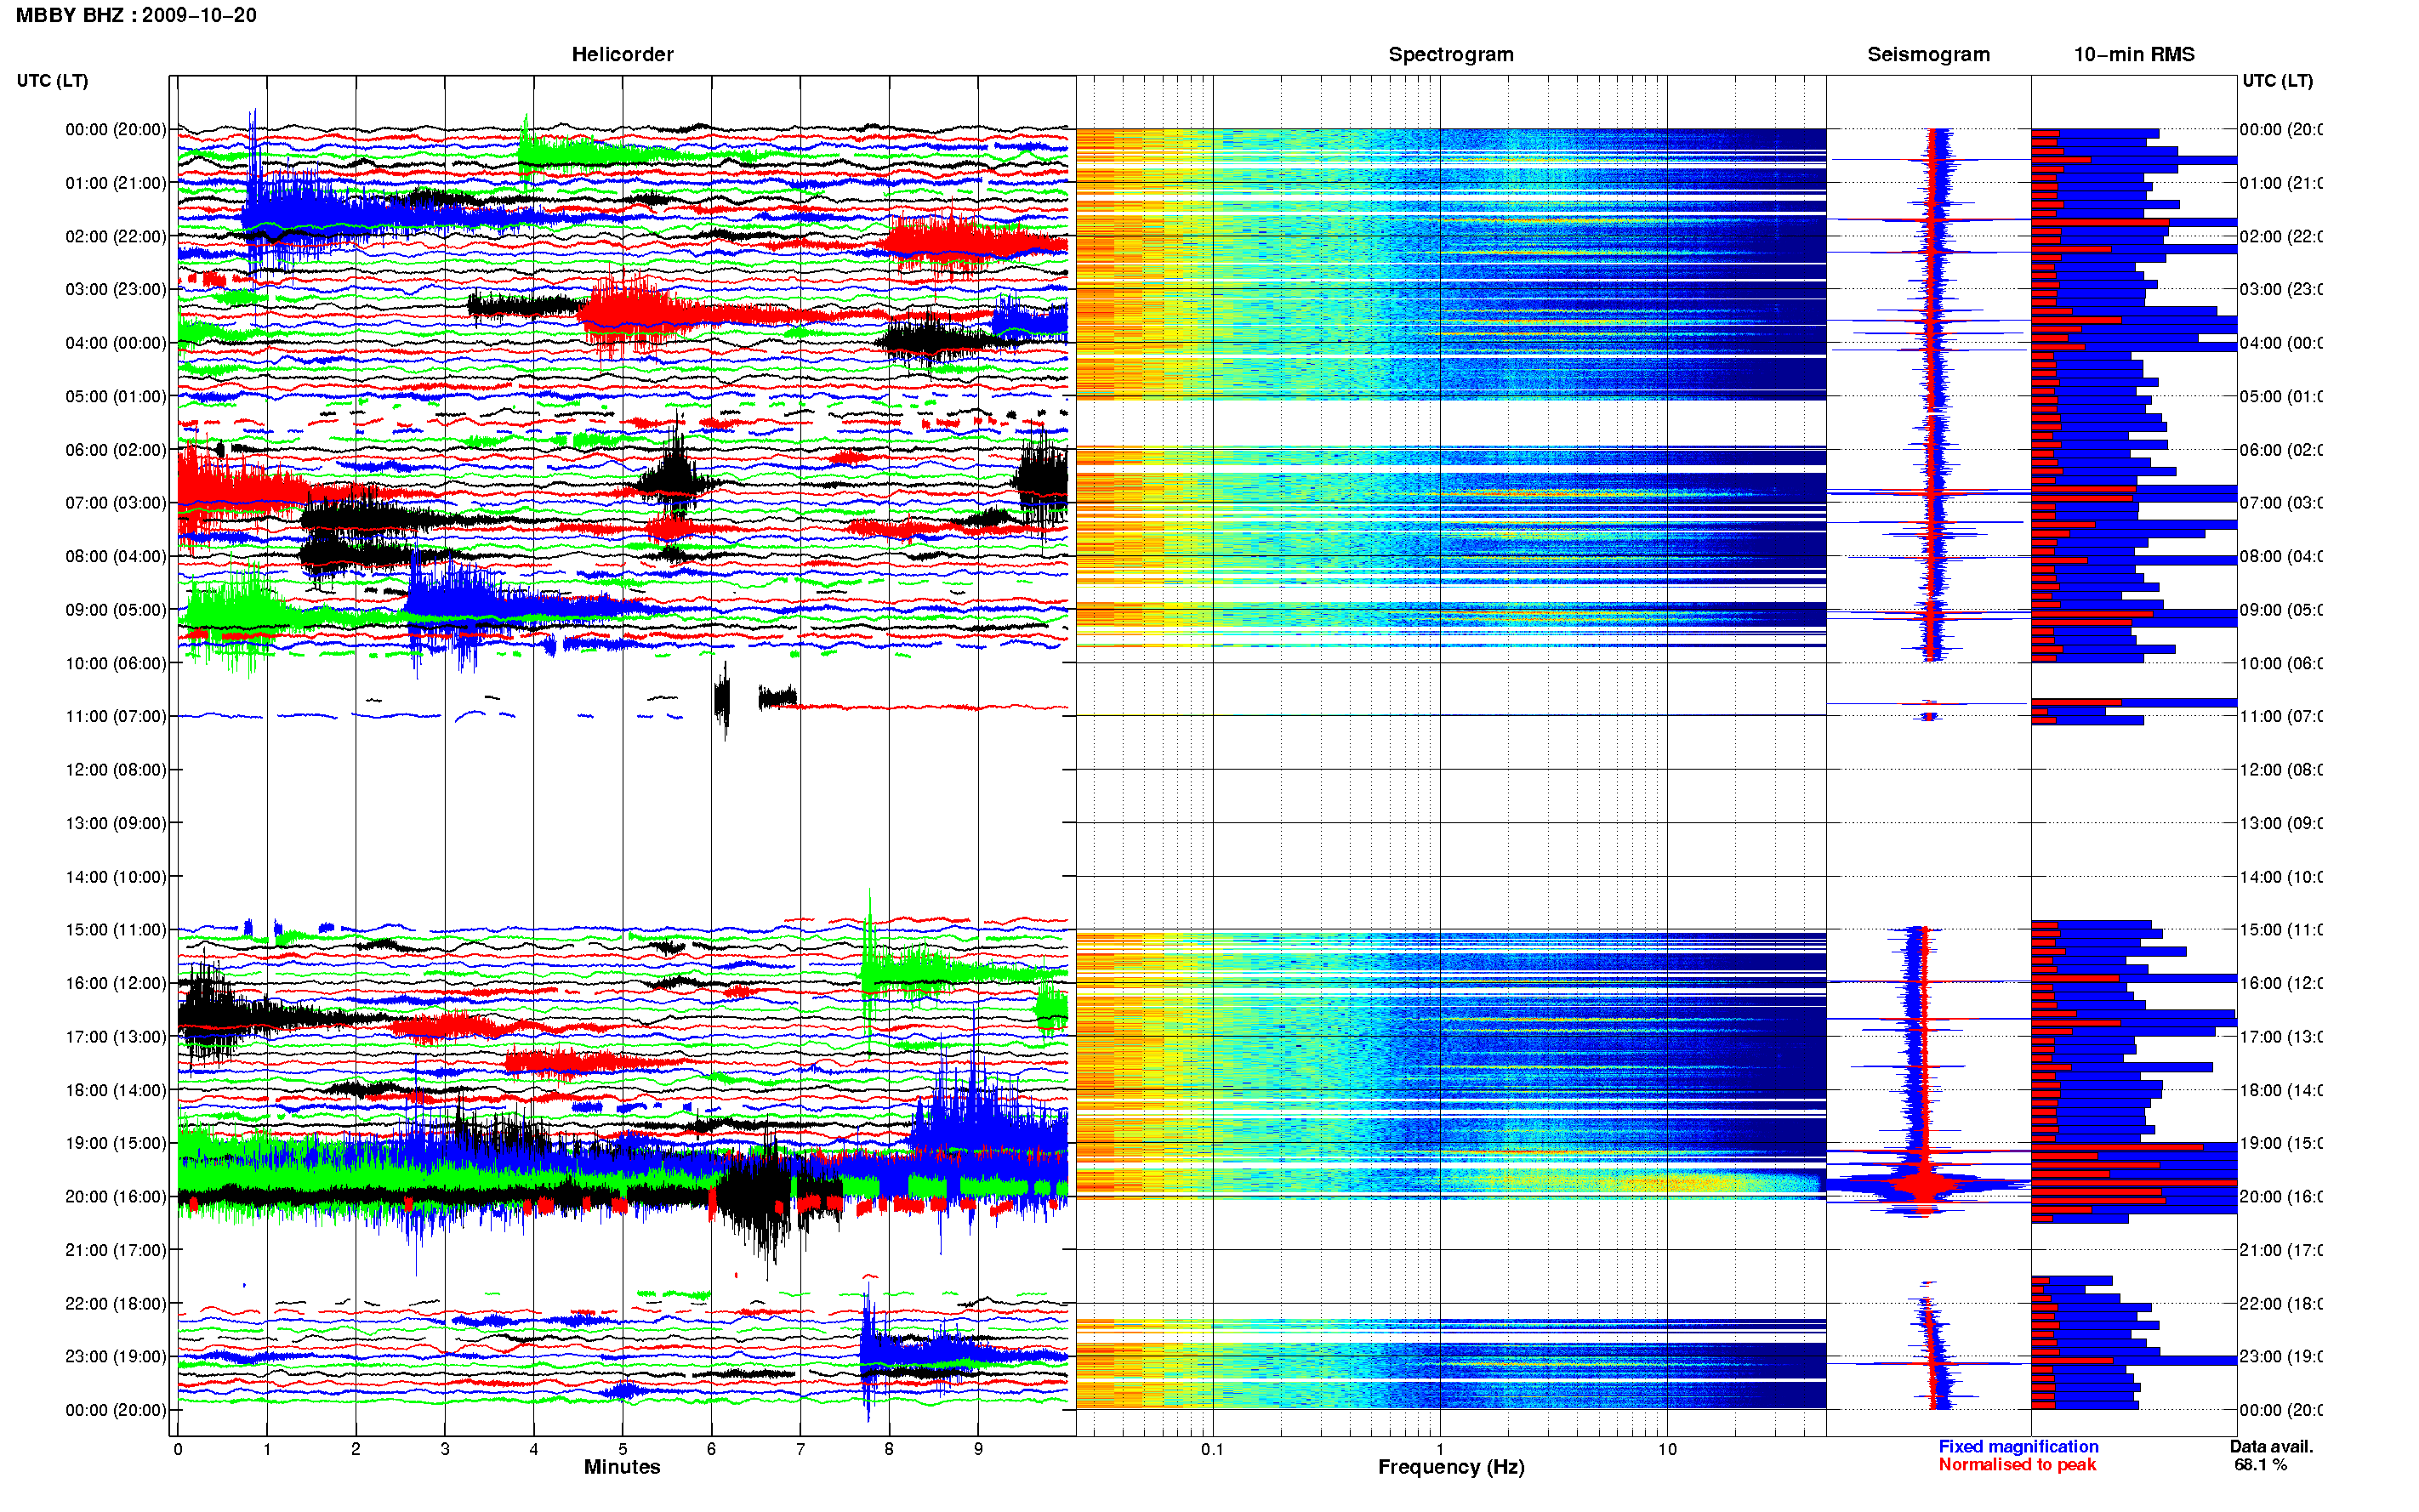Click left time label '00:00 (20:00)' at top

[116, 129]
